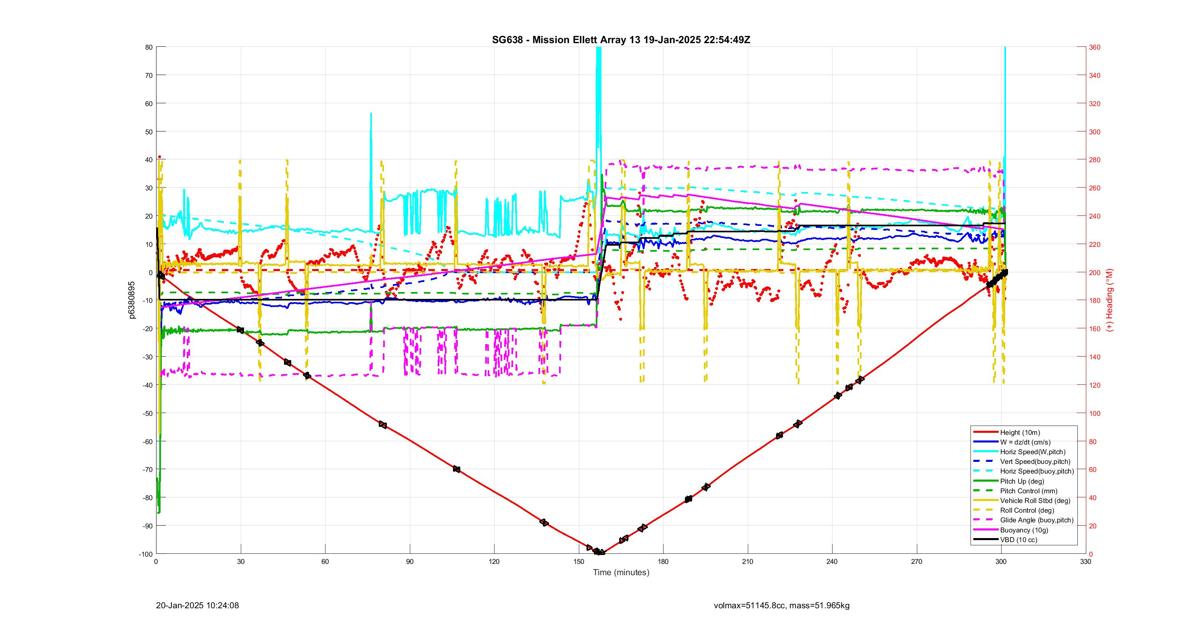Click the x-axis tick label '30'
This screenshot has width=1200, height=622.
240,563
